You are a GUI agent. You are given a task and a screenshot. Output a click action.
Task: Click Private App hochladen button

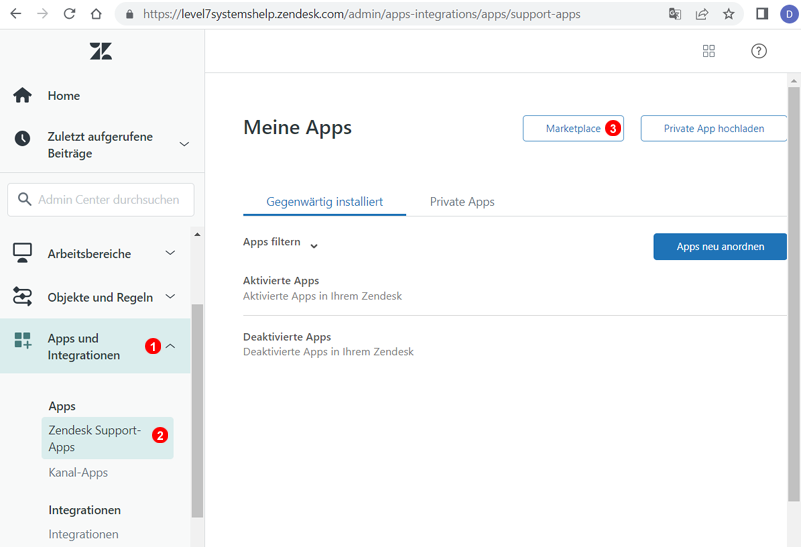click(x=714, y=128)
